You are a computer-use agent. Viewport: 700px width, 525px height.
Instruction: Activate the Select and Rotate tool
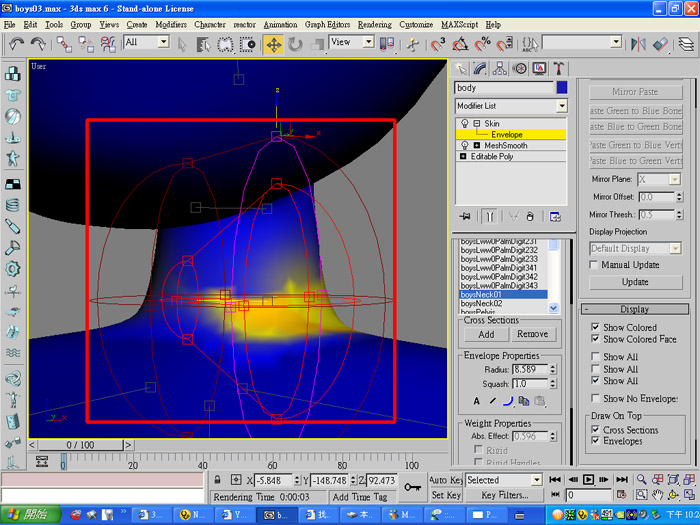[295, 44]
